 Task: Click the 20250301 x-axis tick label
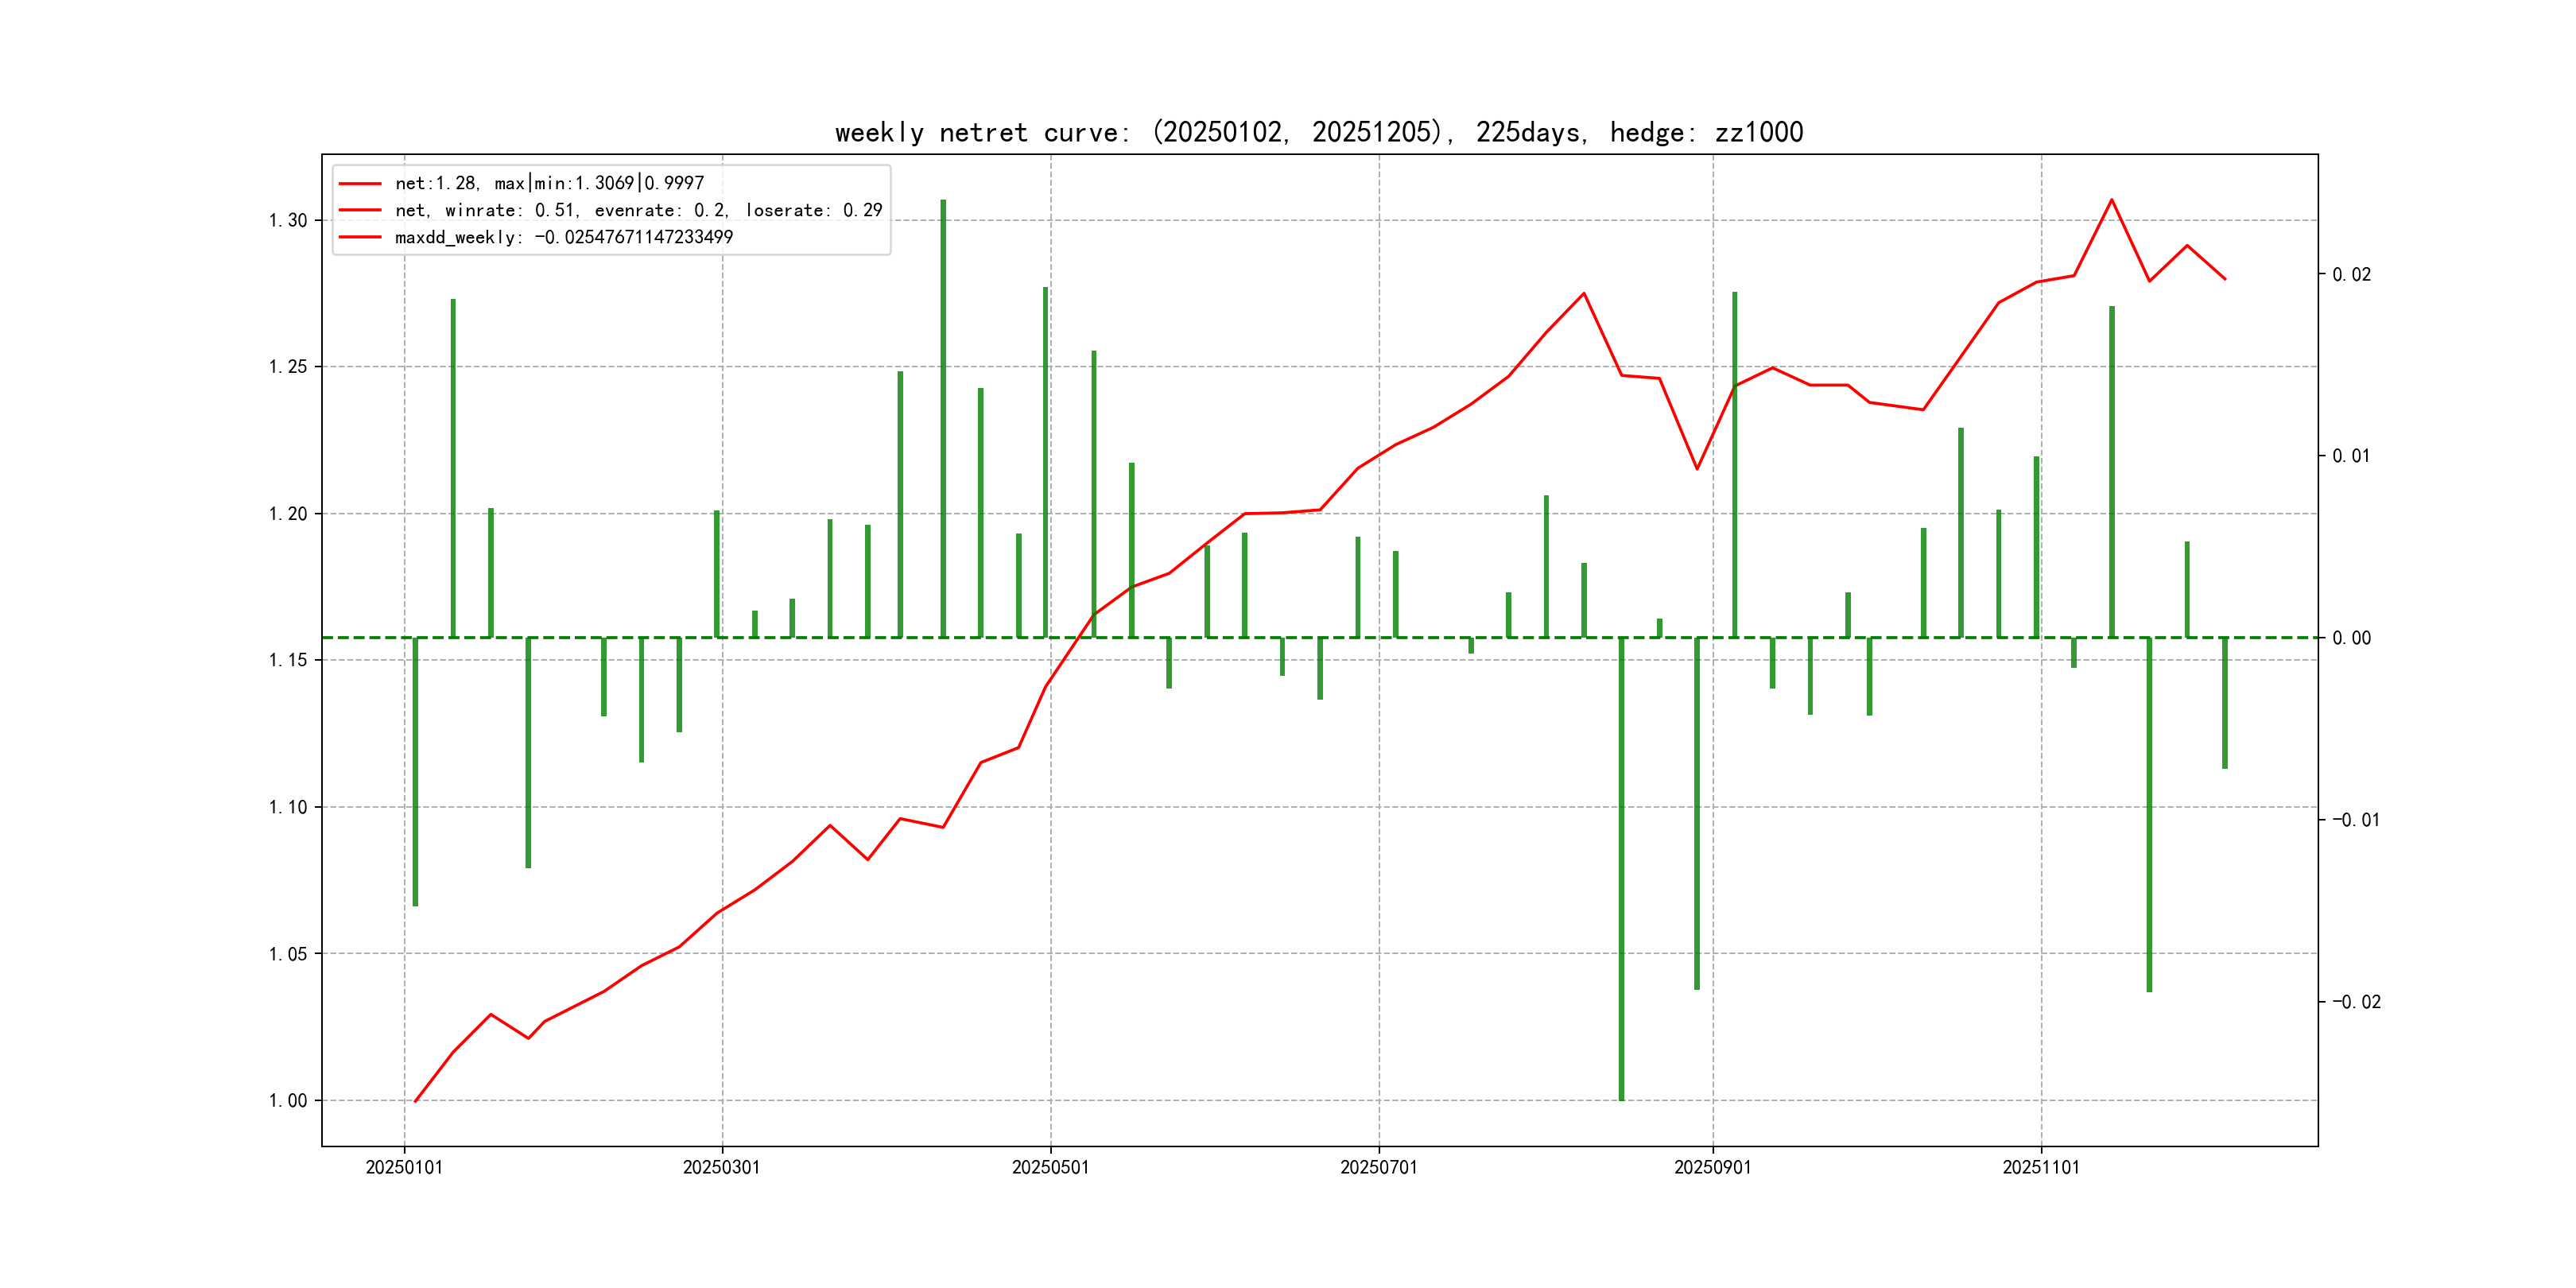click(721, 1167)
